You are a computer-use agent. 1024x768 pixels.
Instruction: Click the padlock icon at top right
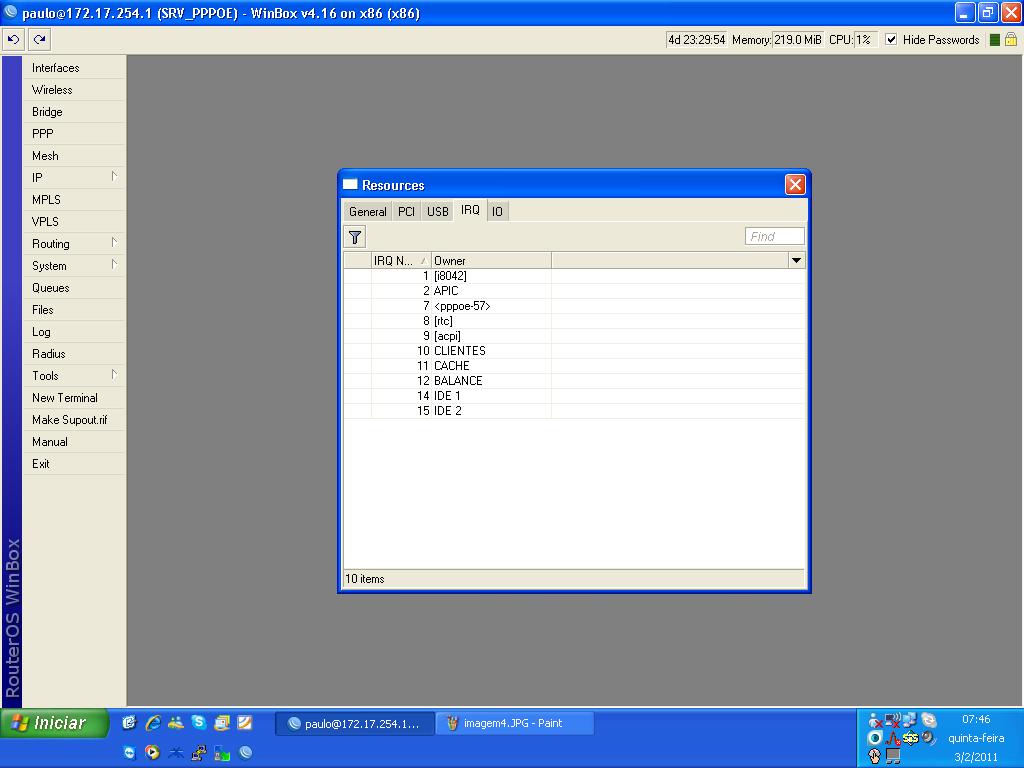tap(1011, 40)
